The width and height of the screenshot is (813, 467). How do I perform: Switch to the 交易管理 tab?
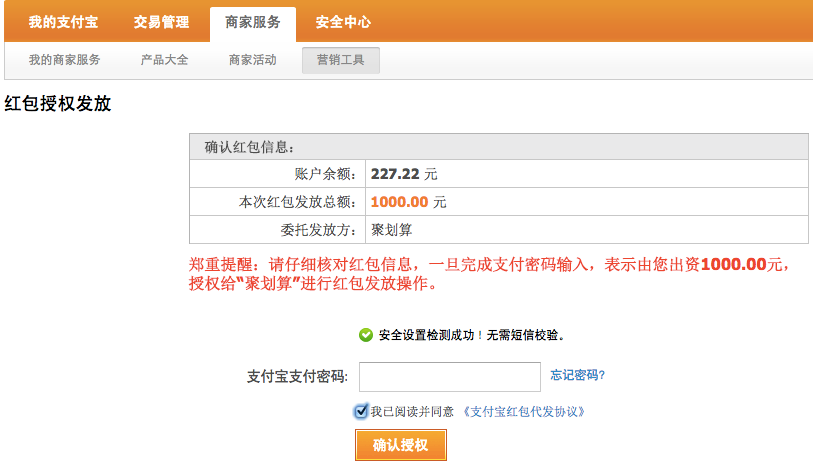click(x=161, y=22)
